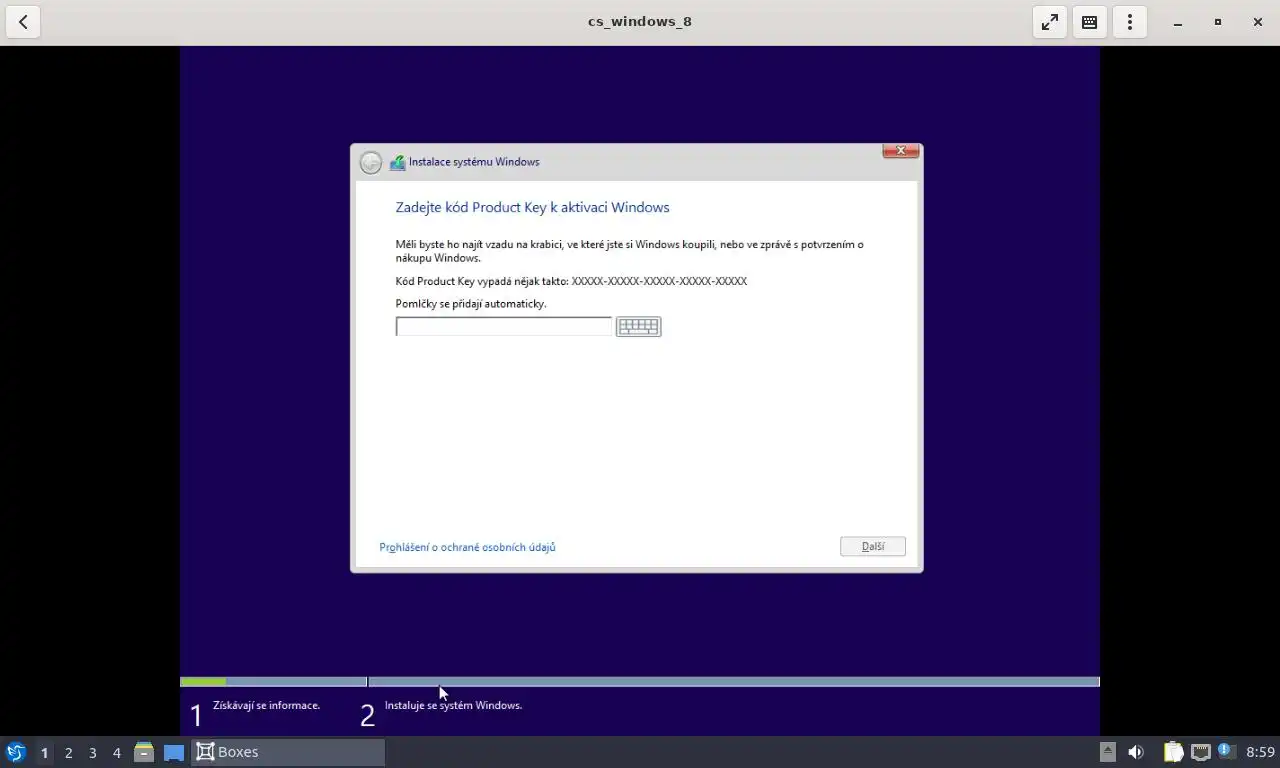Click the Windows Setup back arrow circle
The image size is (1280, 768).
[x=371, y=162]
